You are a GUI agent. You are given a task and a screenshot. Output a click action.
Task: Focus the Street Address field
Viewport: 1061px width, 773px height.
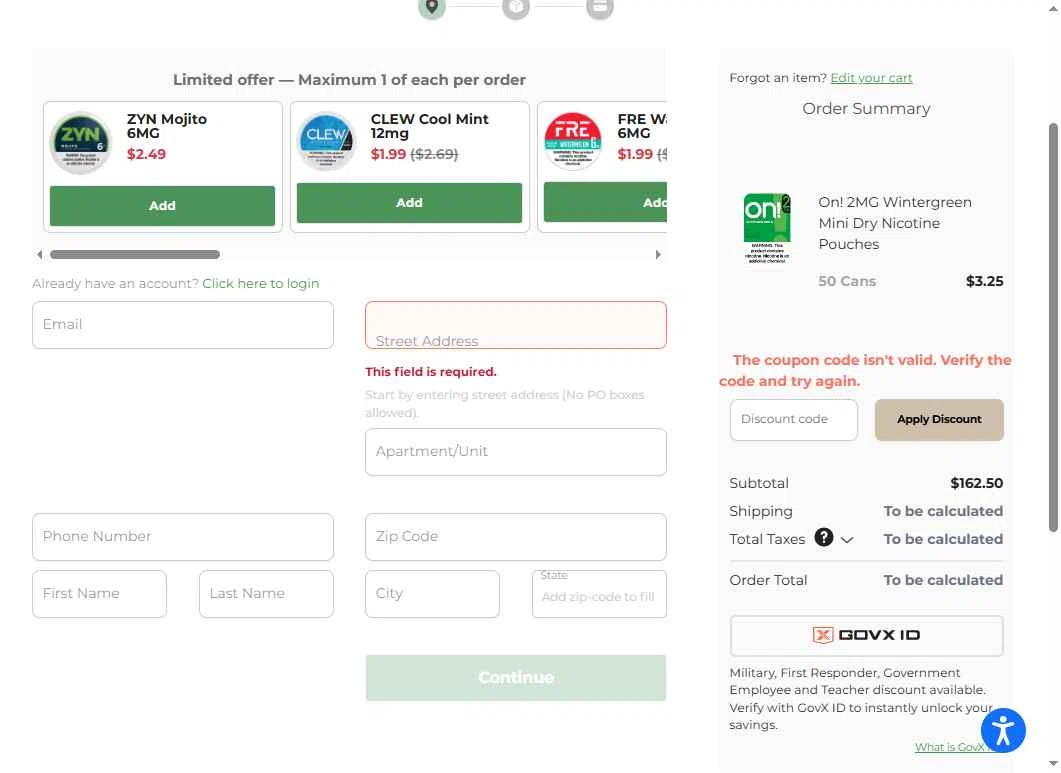point(516,325)
